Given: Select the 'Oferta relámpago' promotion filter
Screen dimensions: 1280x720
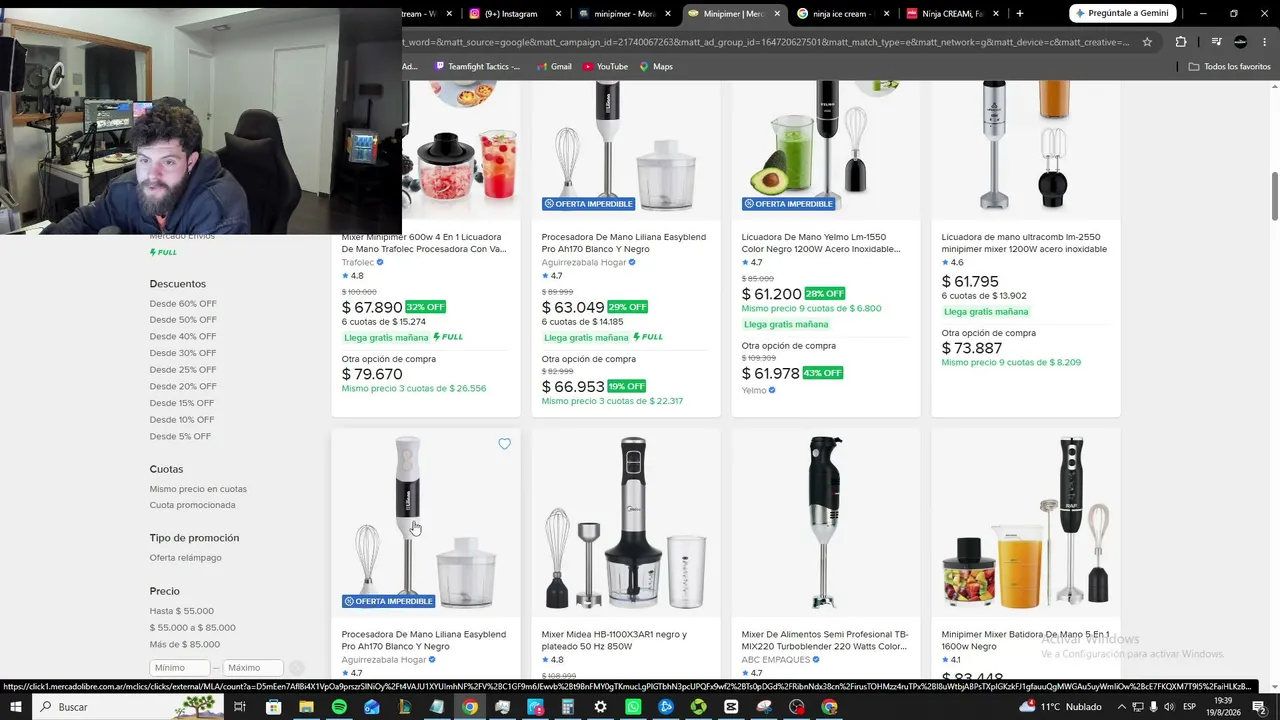Looking at the screenshot, I should point(186,558).
